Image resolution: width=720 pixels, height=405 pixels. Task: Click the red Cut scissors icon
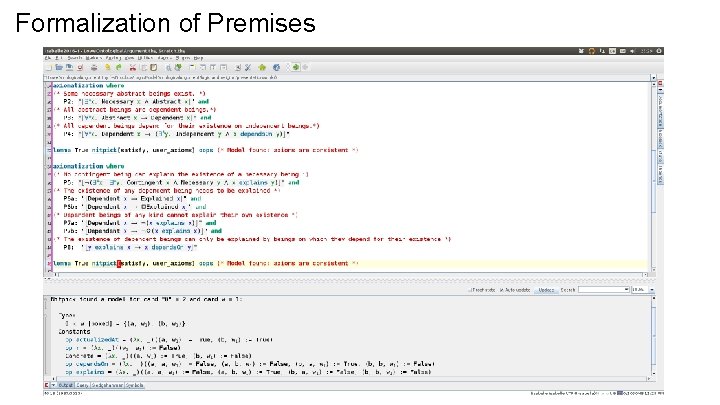pyautogui.click(x=133, y=68)
